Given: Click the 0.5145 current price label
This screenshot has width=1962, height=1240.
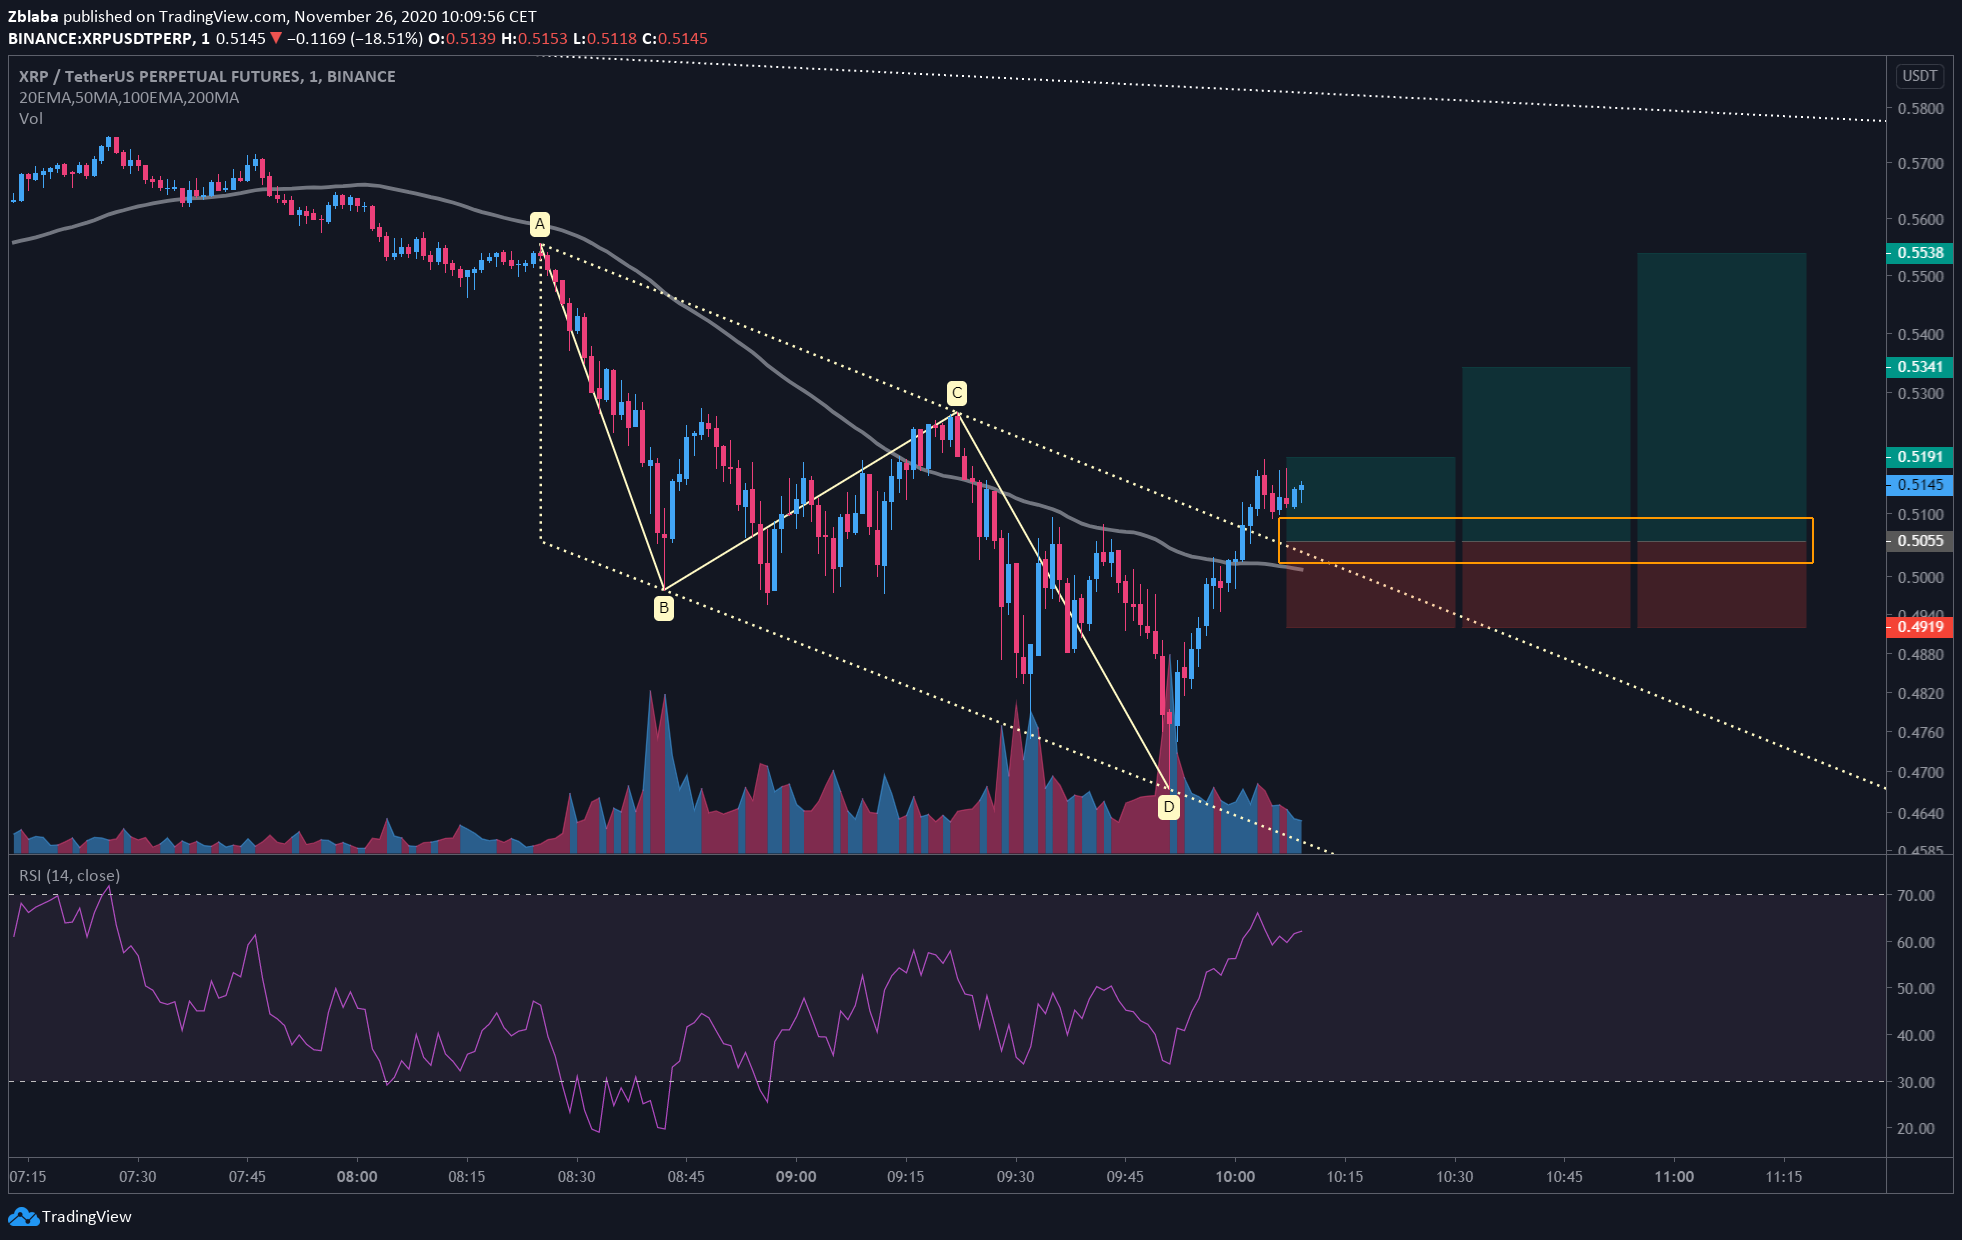Looking at the screenshot, I should 1920,485.
